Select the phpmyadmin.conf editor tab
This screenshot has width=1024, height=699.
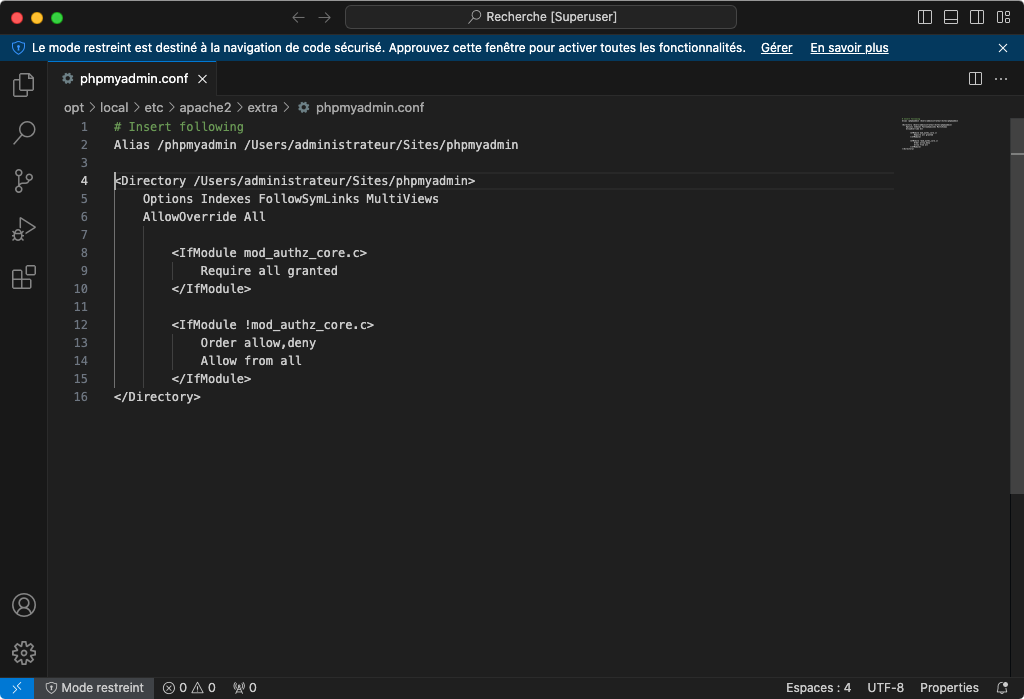[134, 79]
